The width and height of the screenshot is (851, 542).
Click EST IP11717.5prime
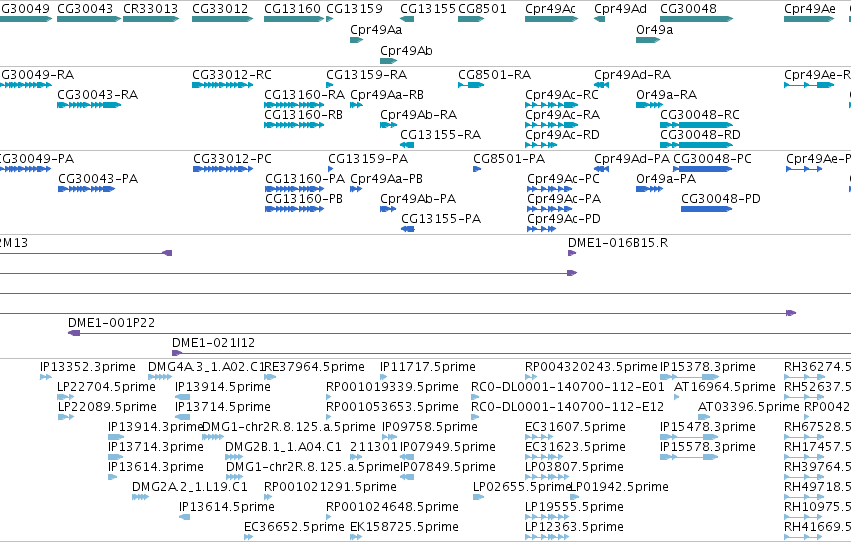point(385,377)
